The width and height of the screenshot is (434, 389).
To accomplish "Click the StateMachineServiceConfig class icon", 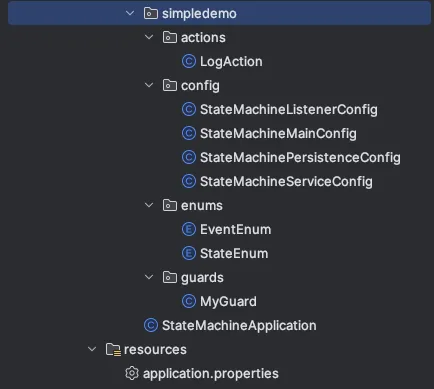I will (x=189, y=181).
